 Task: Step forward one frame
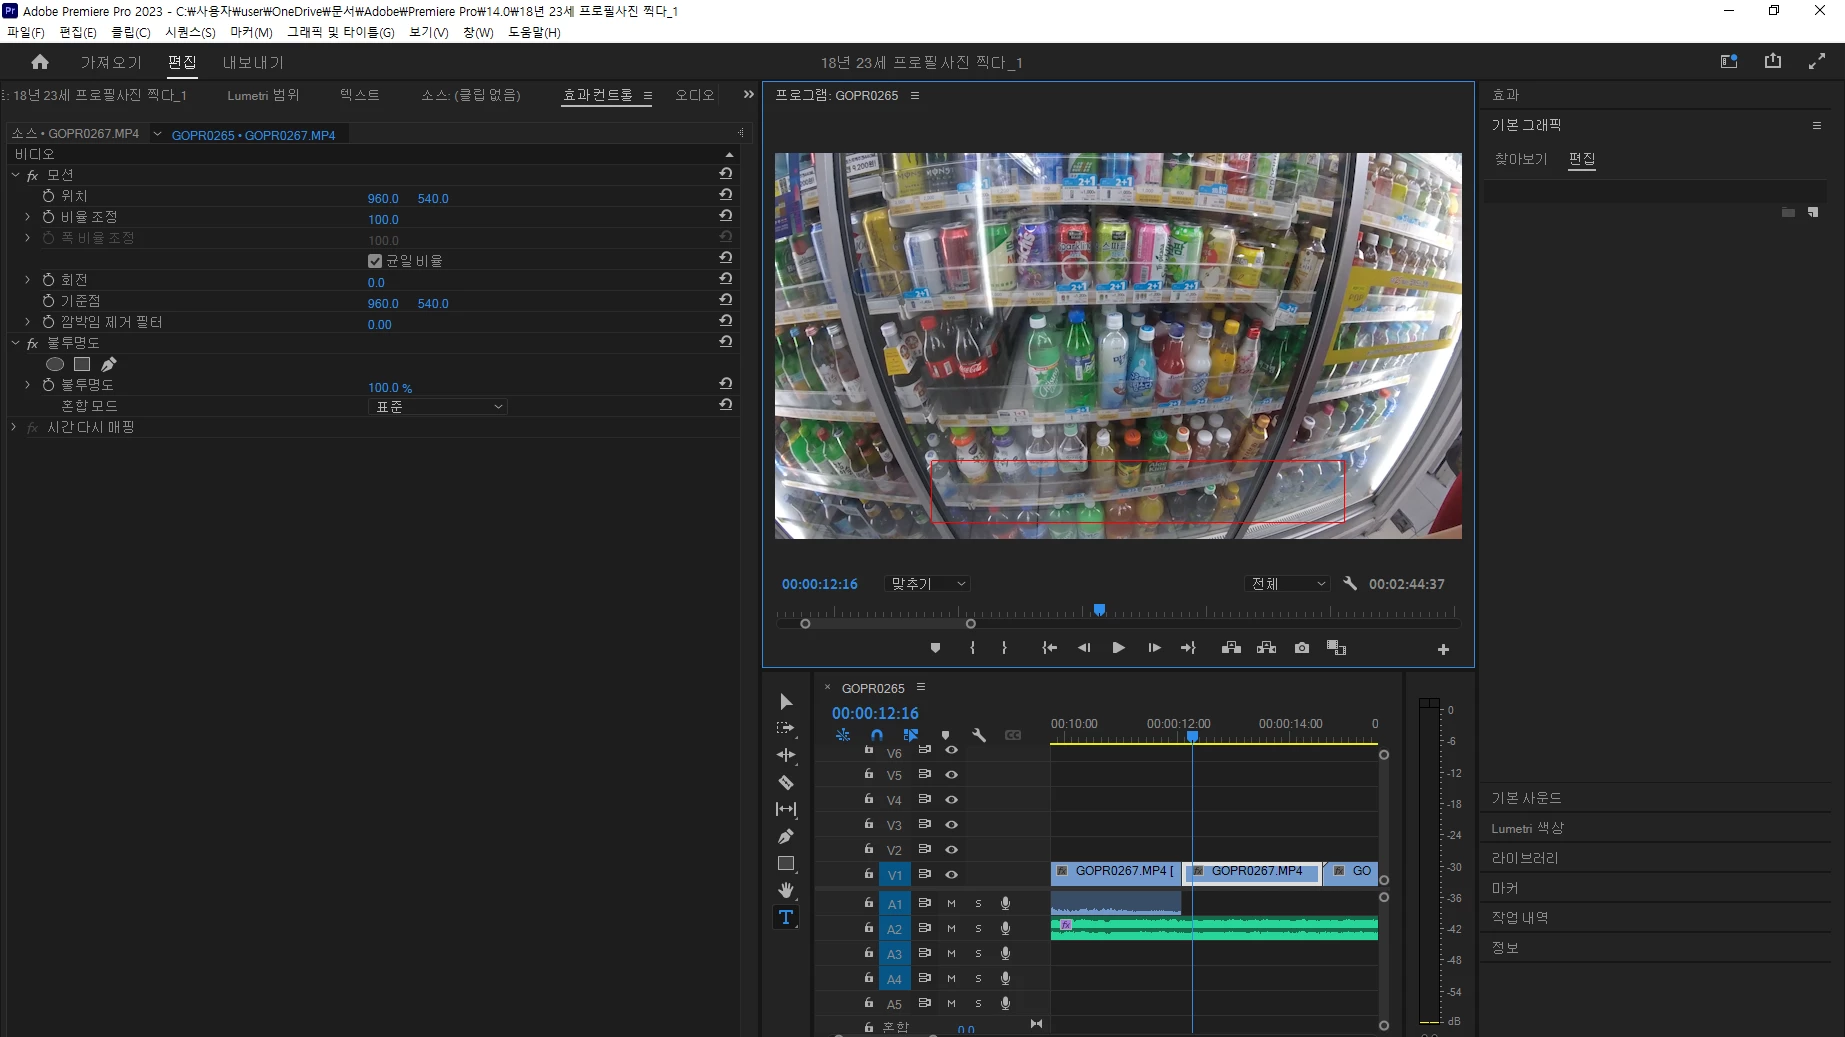1154,648
